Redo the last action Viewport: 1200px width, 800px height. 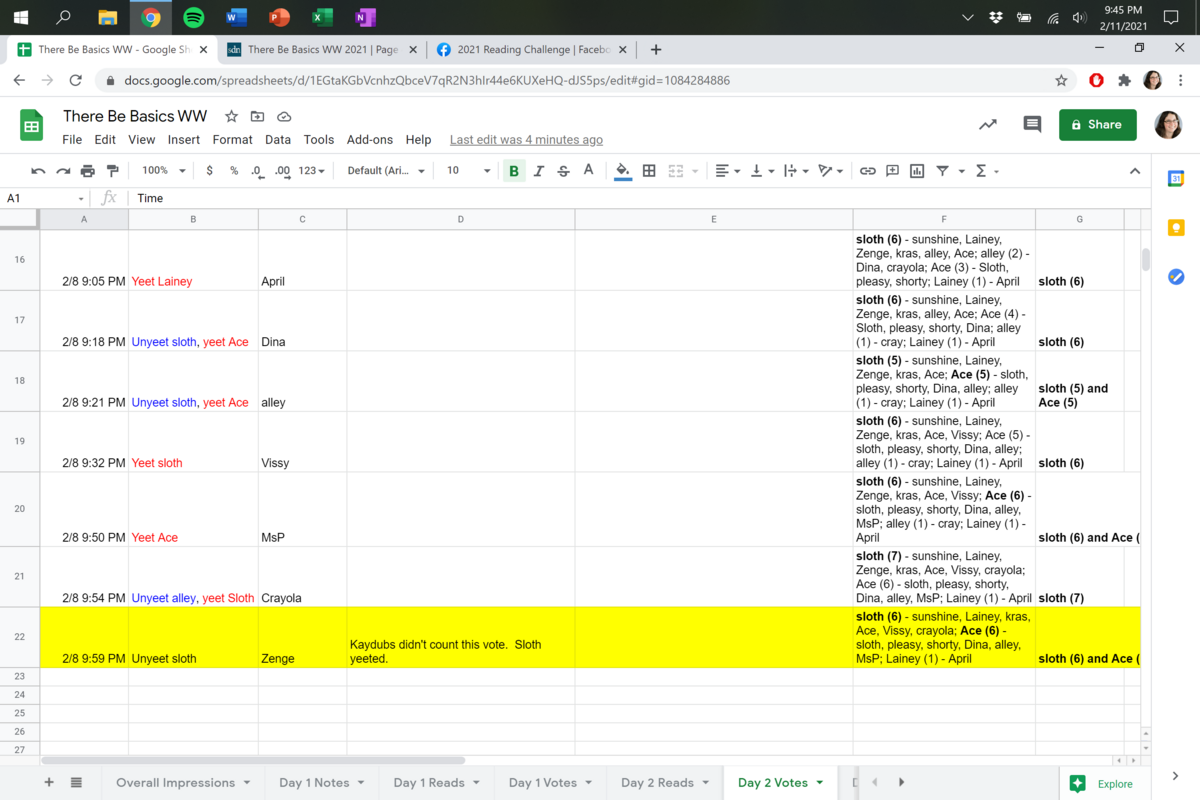(63, 171)
